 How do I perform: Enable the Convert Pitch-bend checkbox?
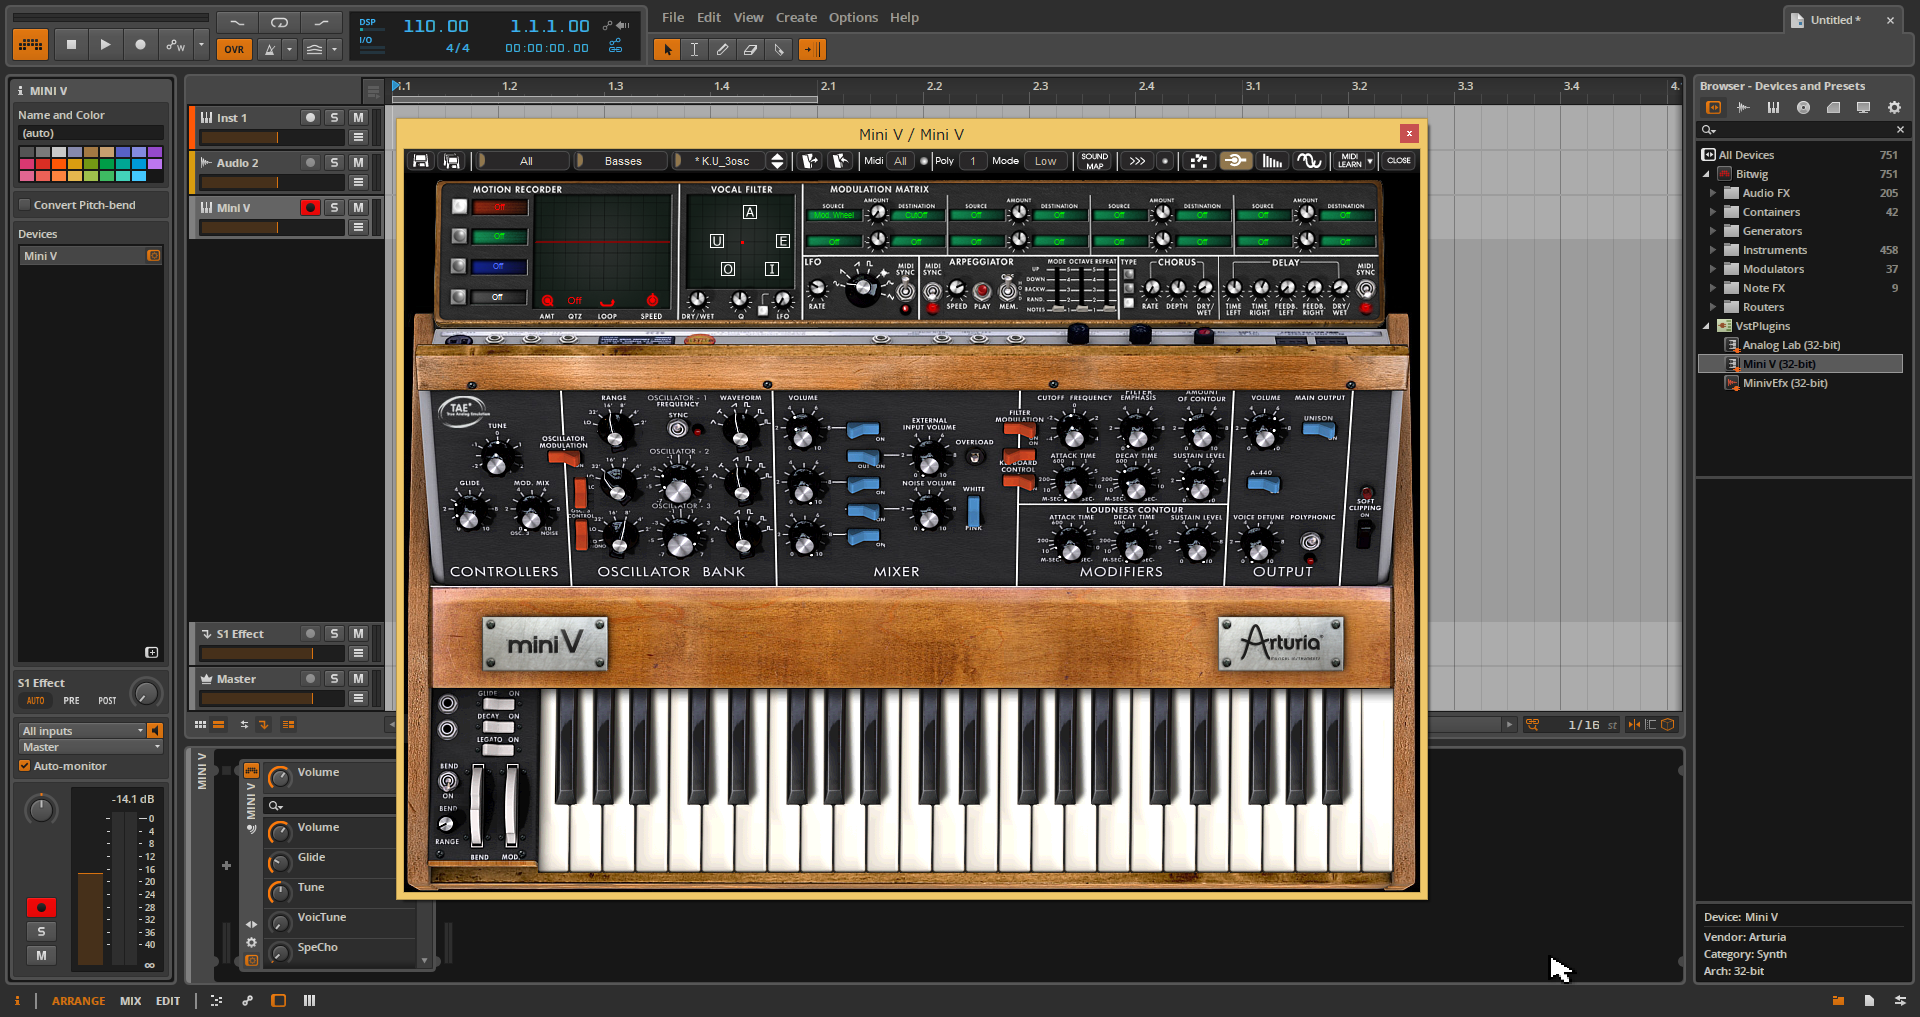pos(25,205)
